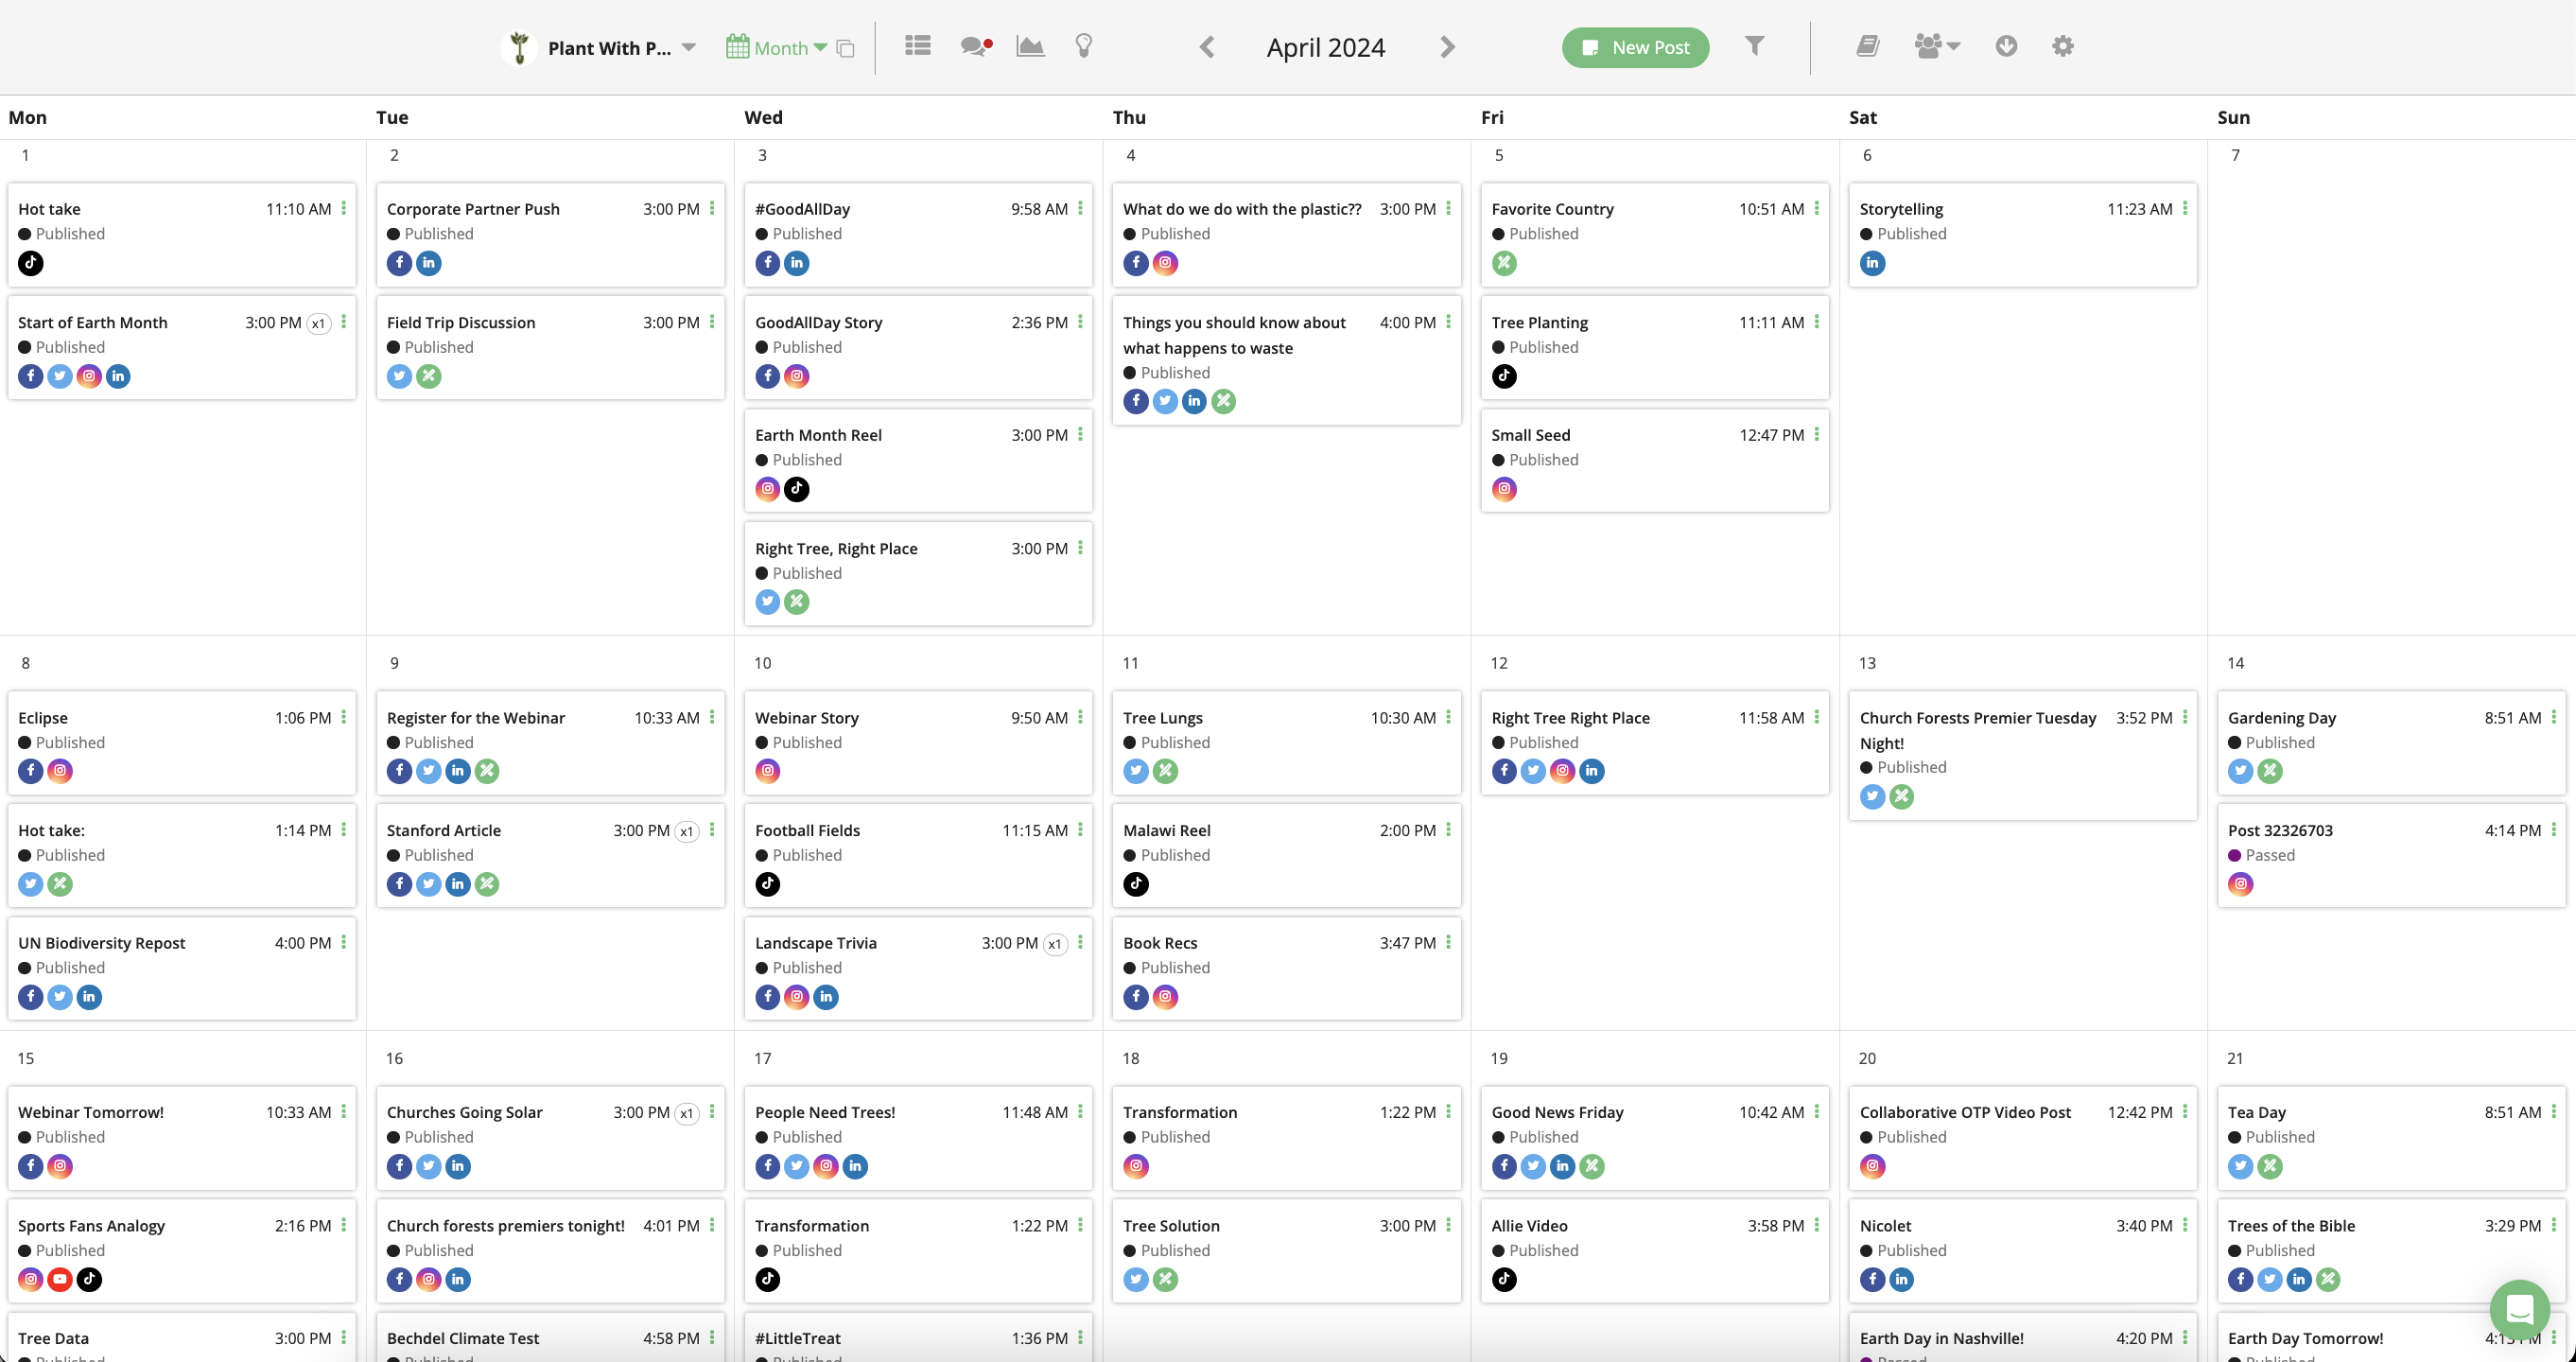Click the duplicate calendar icon beside Month
Screen dimensions: 2576x1362
tap(845, 47)
